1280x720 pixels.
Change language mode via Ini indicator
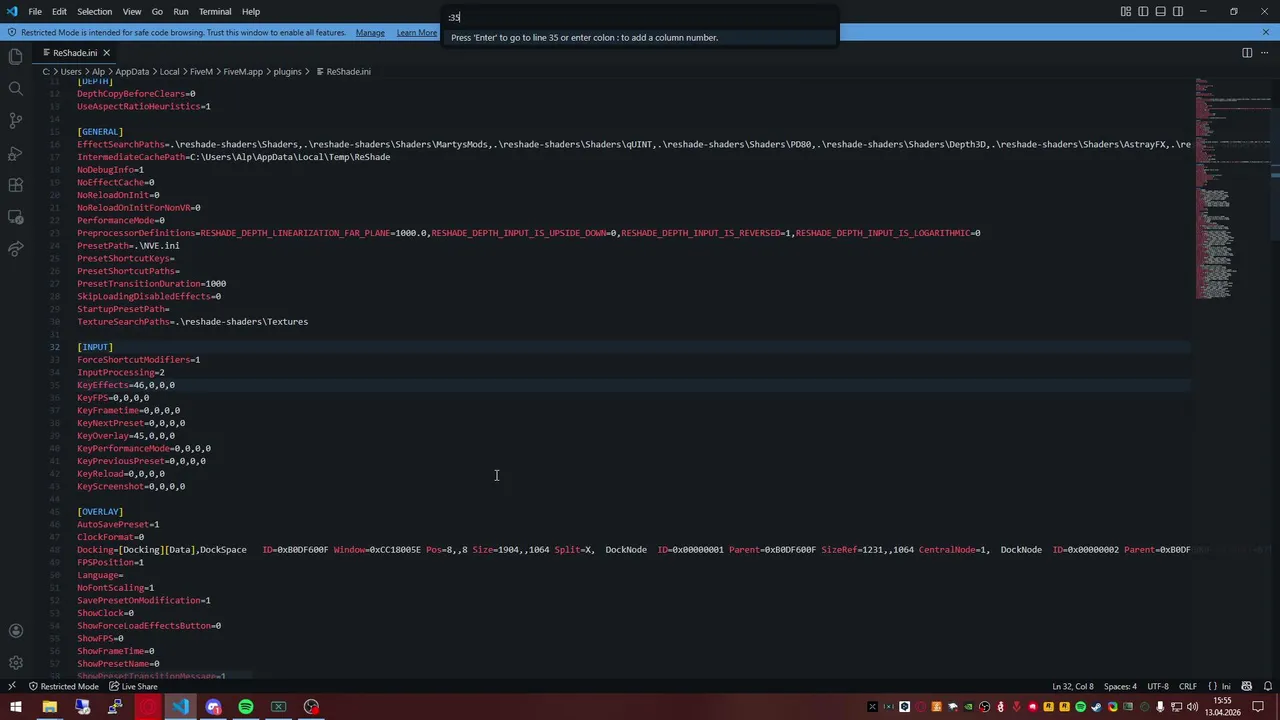pos(1219,687)
